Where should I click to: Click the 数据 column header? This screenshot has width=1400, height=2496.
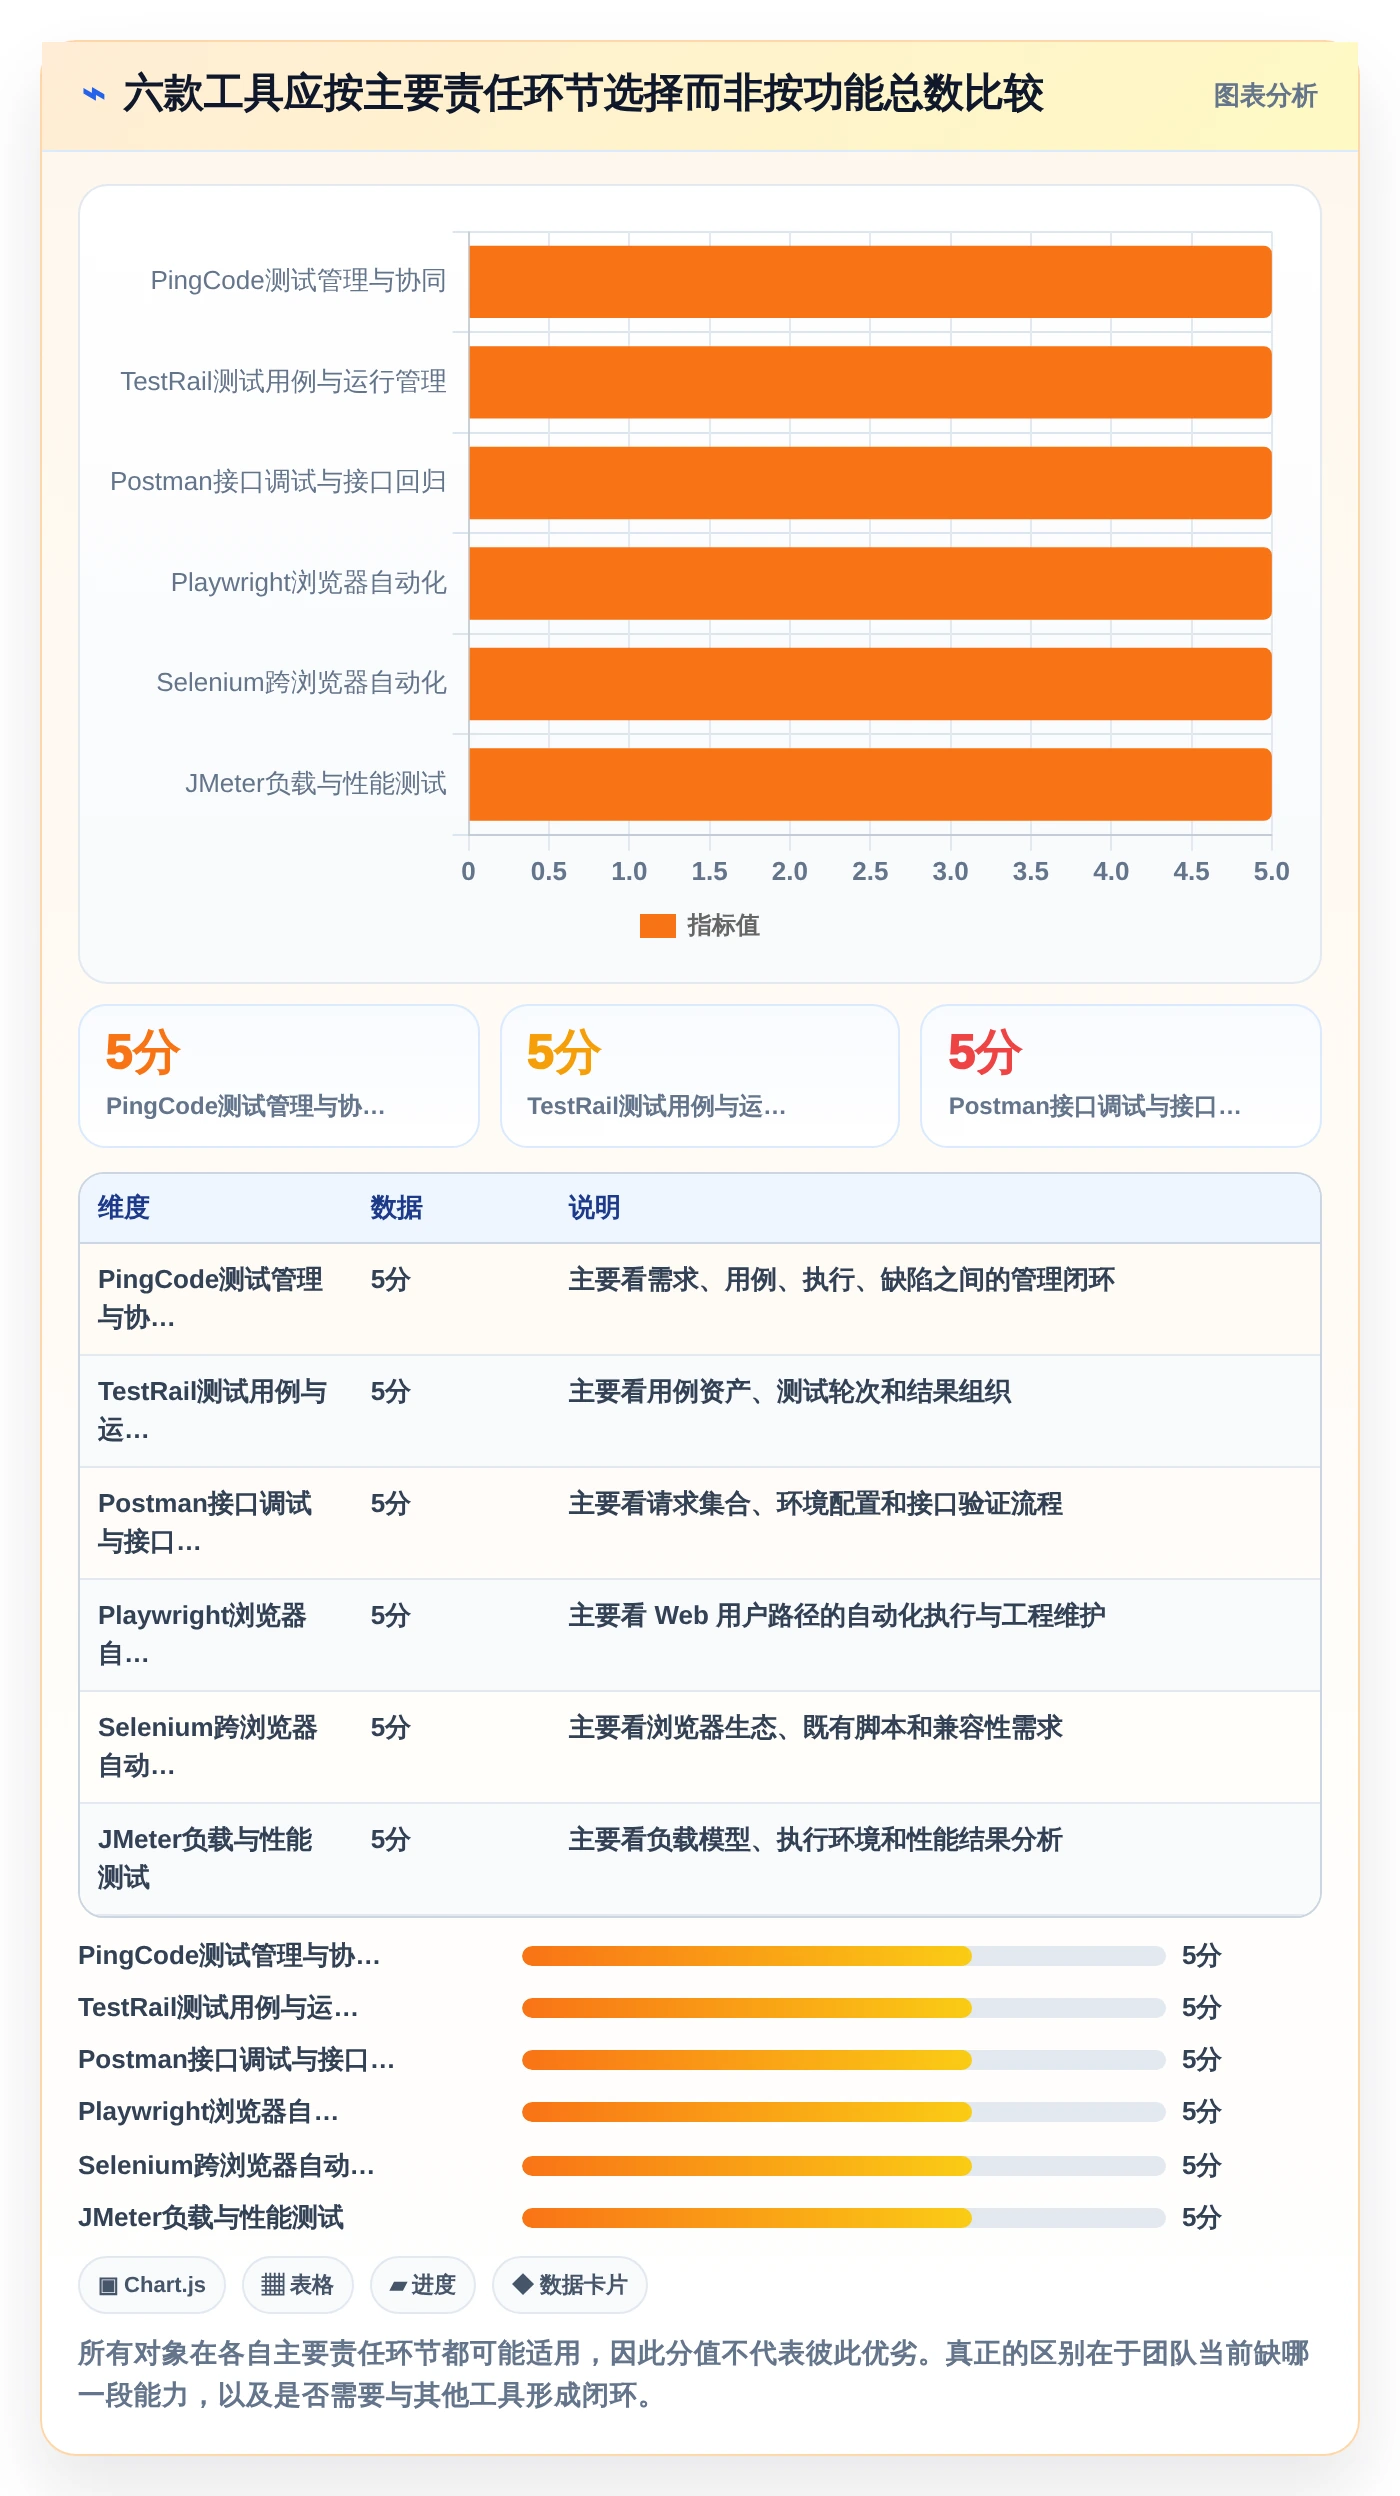(x=396, y=1208)
